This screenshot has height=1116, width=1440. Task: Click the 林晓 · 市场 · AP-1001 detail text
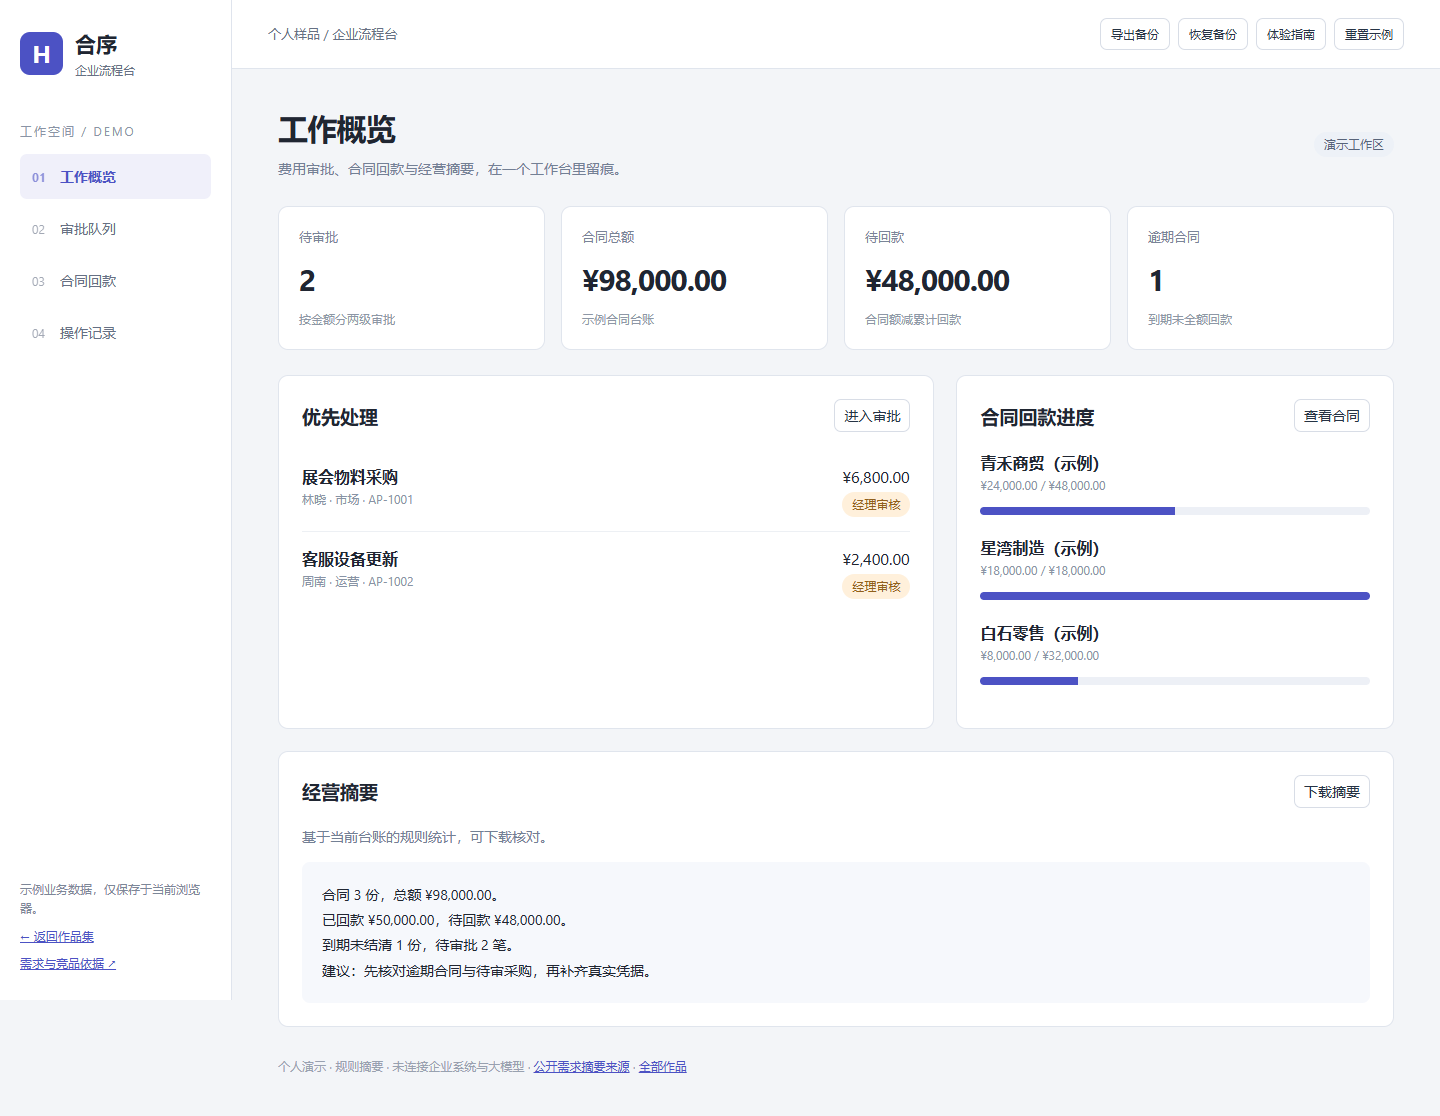[358, 500]
